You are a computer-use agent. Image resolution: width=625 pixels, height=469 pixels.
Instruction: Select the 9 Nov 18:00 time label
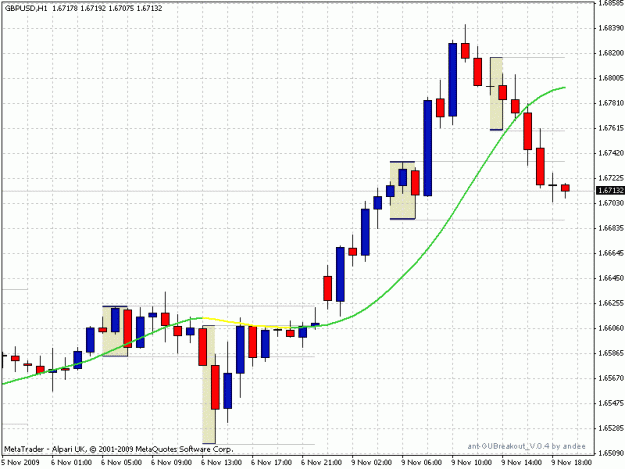pyautogui.click(x=572, y=463)
